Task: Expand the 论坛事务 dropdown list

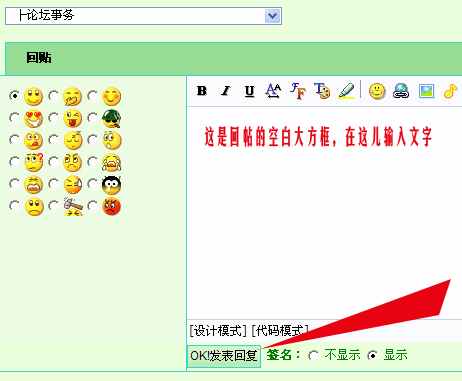Action: point(272,16)
